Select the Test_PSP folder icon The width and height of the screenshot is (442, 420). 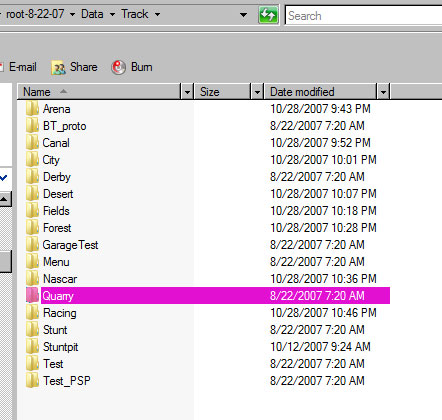click(x=32, y=381)
